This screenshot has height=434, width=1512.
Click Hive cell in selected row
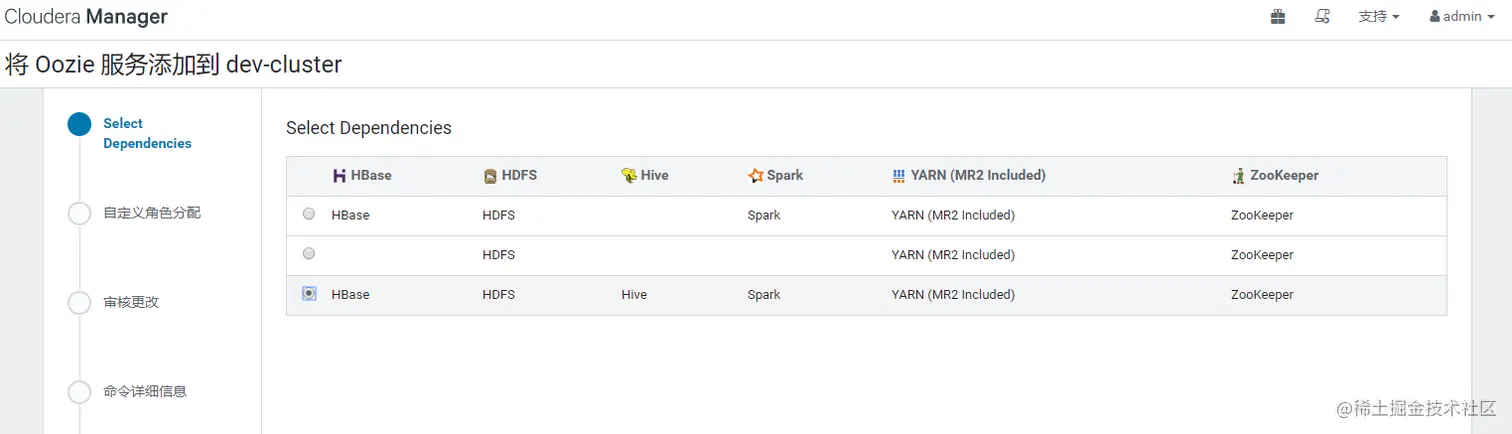coord(634,295)
